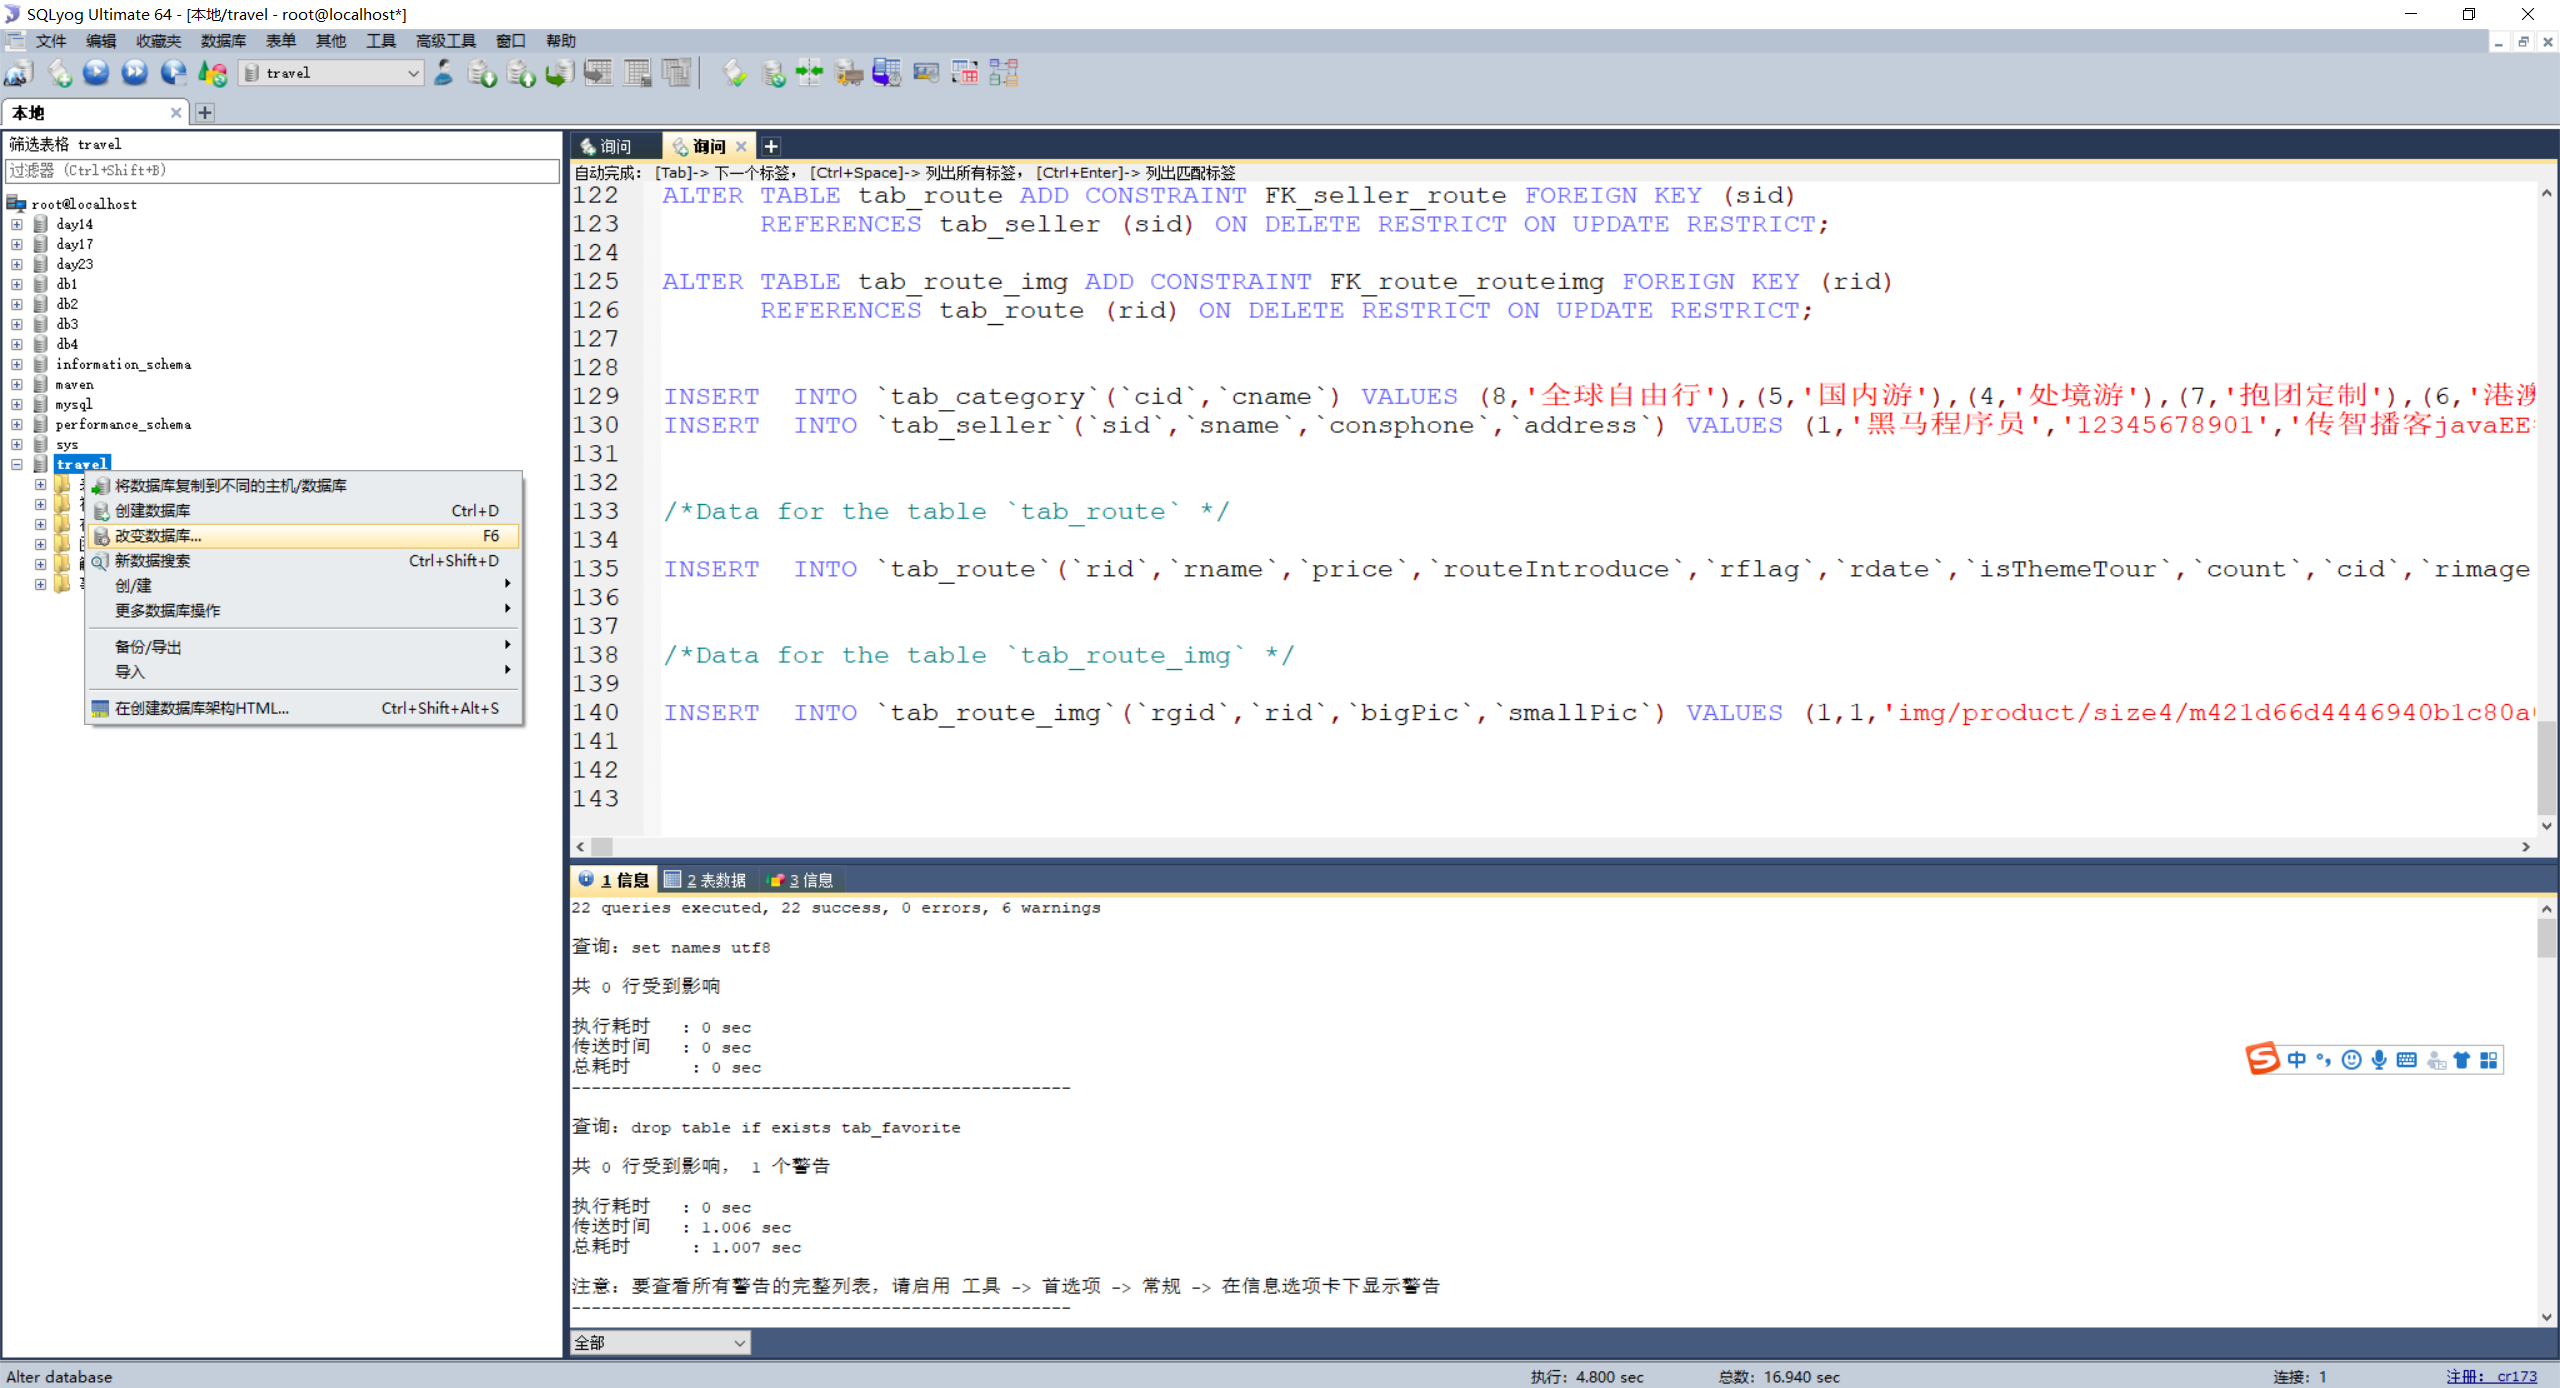The width and height of the screenshot is (2560, 1388).
Task: Click the new query editor icon
Action: point(59,73)
